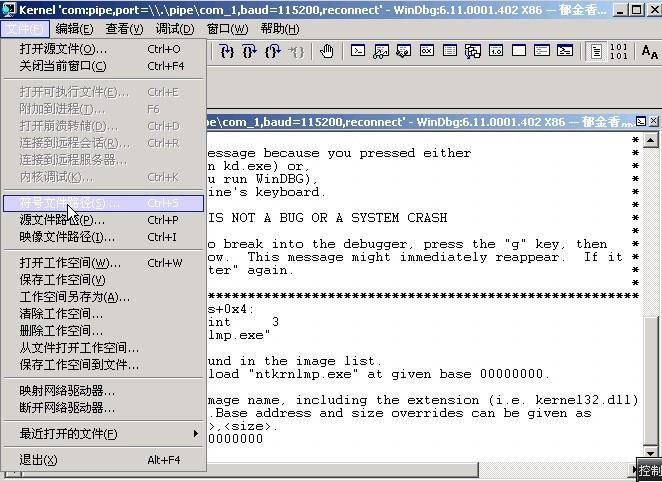Toggle Source mode on icon

coord(596,51)
